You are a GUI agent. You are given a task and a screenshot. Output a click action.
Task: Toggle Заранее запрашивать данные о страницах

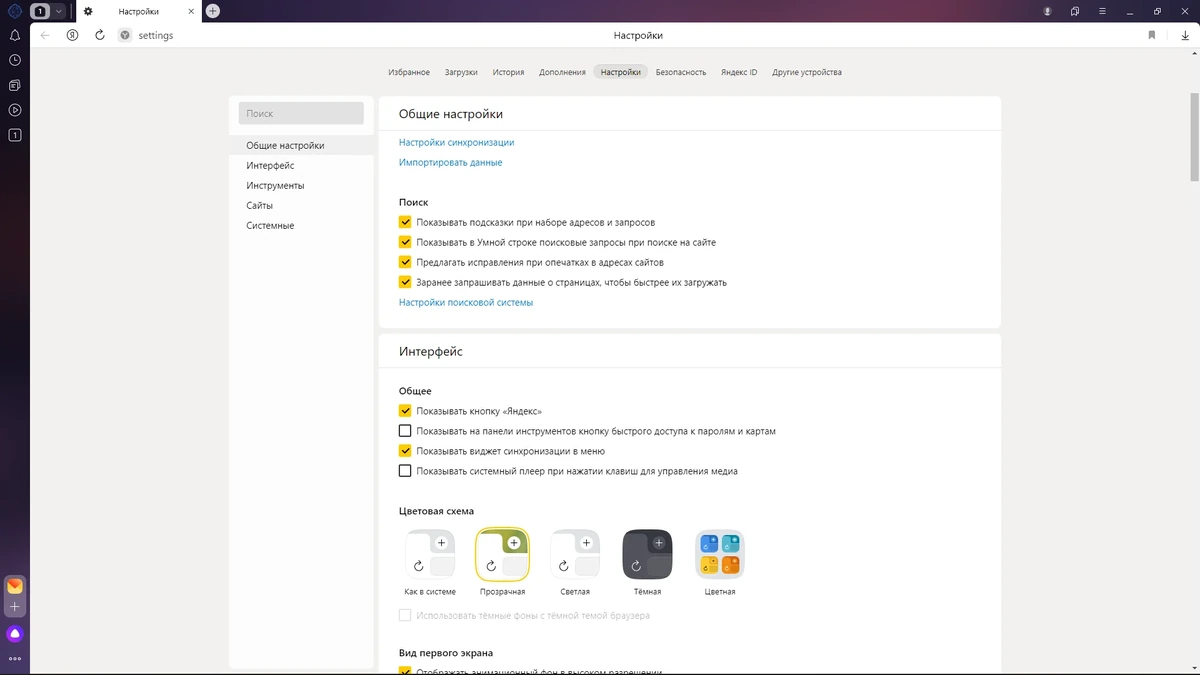tap(405, 282)
